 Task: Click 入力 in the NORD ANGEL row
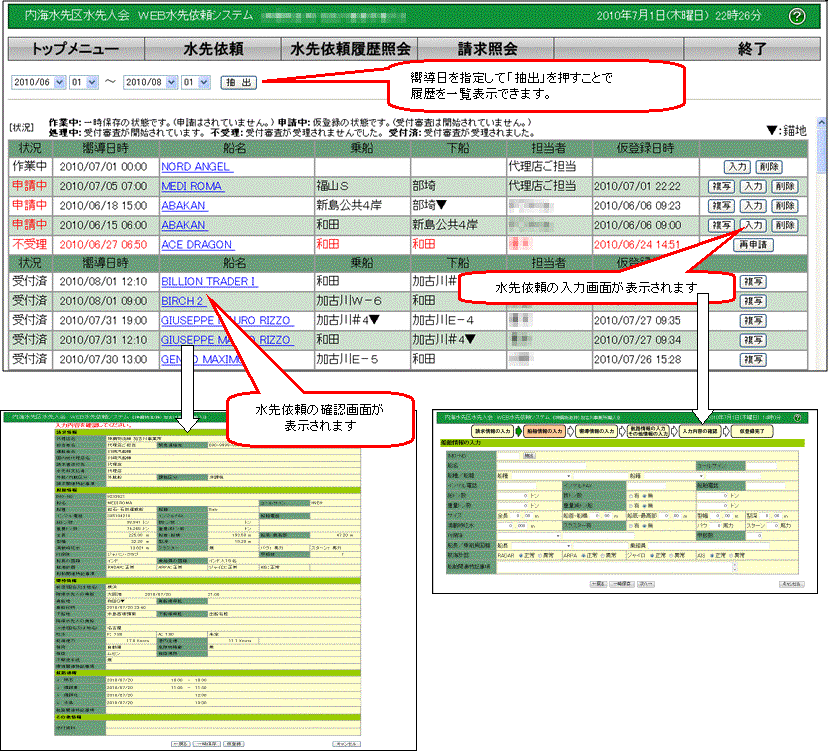pyautogui.click(x=739, y=166)
